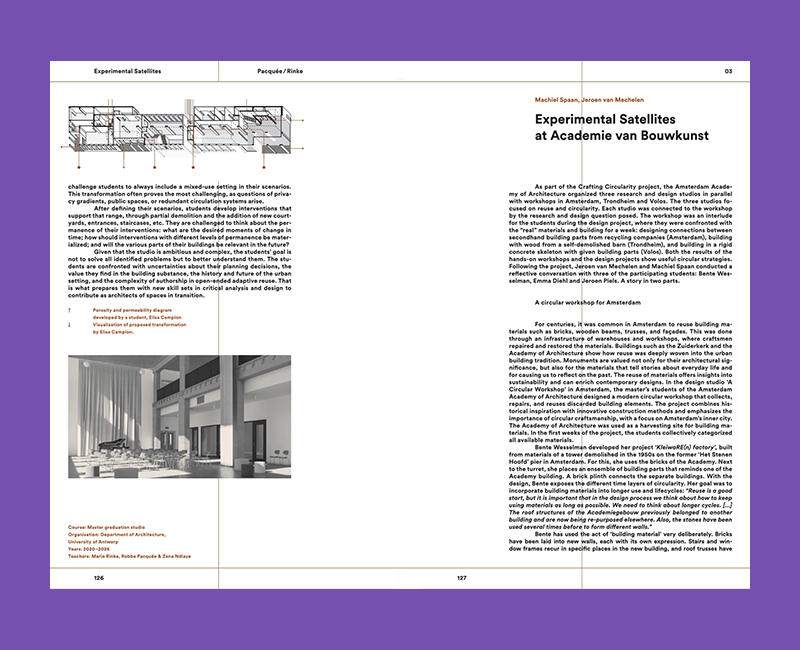The image size is (800, 650).
Task: Click the 'University of Antwerp' line
Action: click(x=93, y=542)
